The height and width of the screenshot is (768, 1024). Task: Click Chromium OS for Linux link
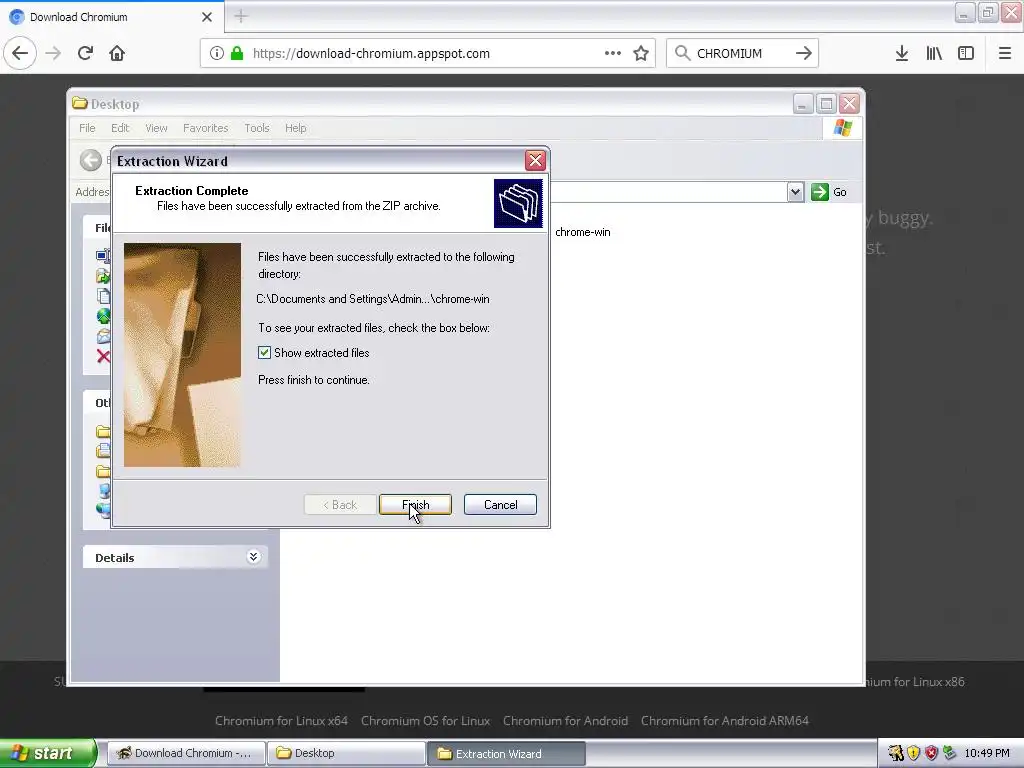click(425, 720)
